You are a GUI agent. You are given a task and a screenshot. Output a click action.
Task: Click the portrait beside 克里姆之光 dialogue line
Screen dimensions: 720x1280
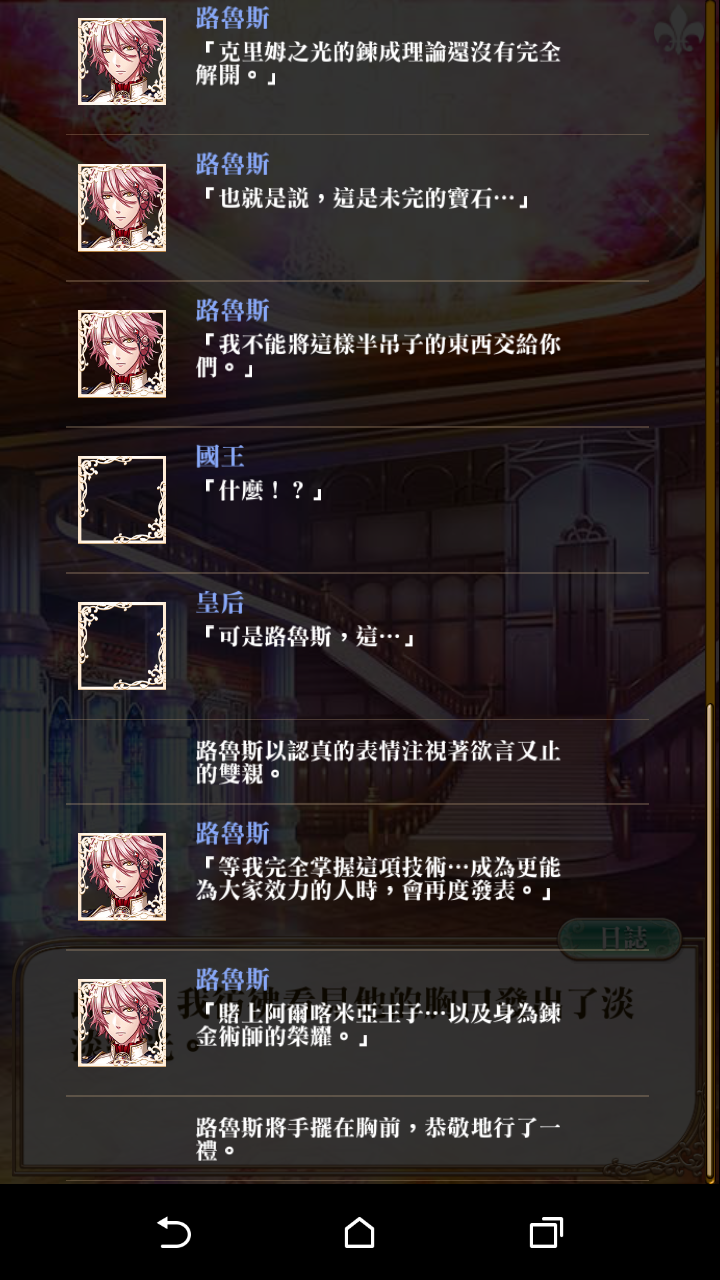[122, 61]
